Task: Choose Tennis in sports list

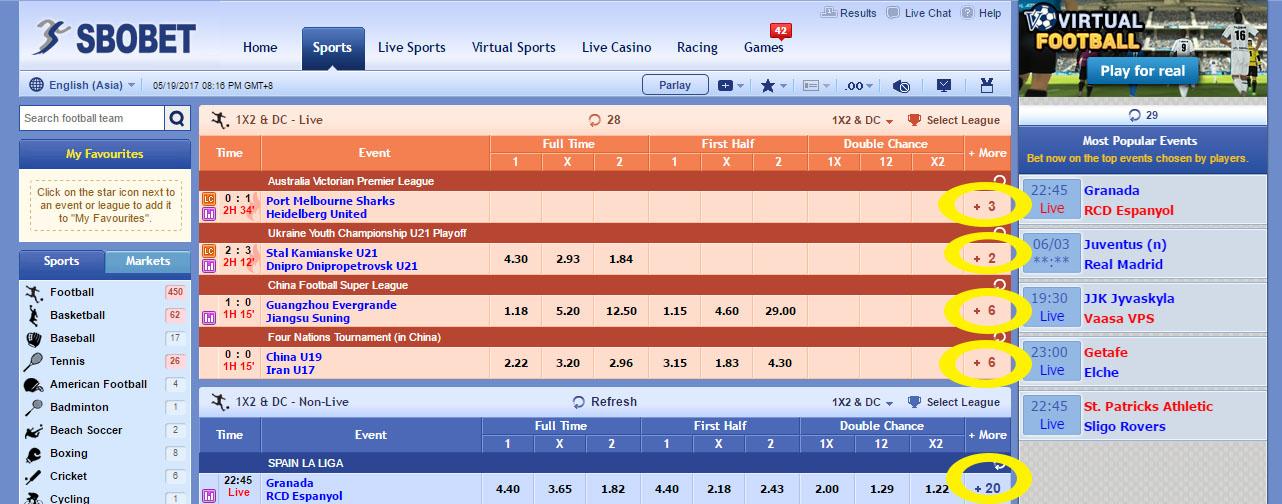Action: click(x=105, y=361)
